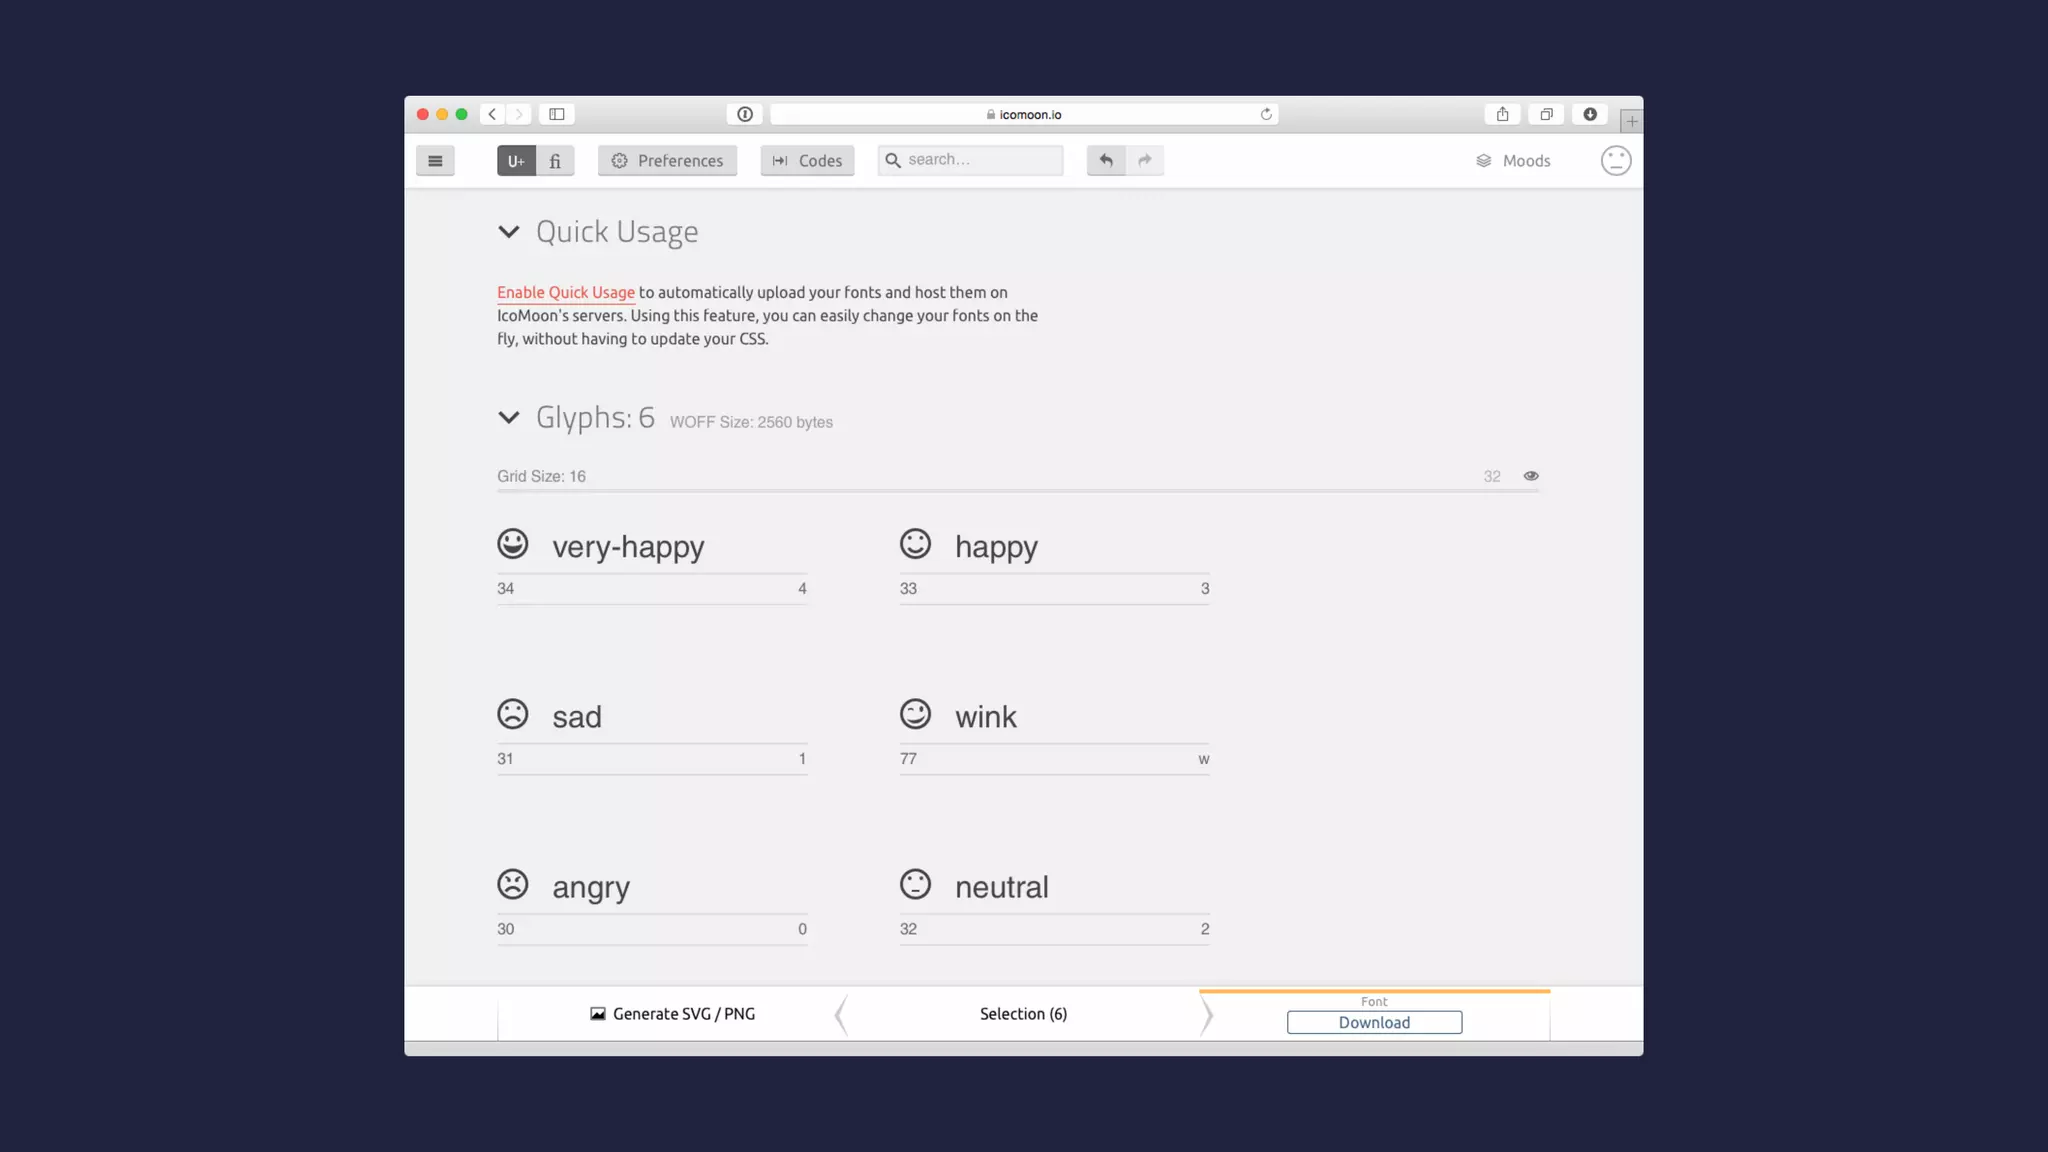This screenshot has width=2048, height=1152.
Task: Click the undo arrow button
Action: tap(1106, 160)
